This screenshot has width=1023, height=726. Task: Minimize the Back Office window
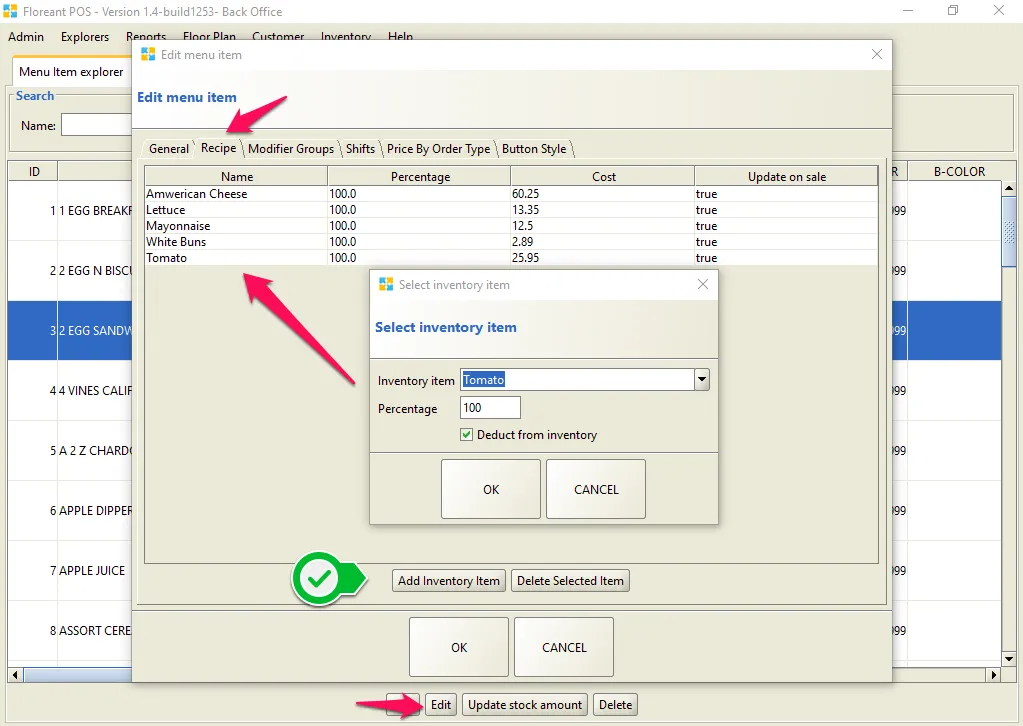coord(908,10)
